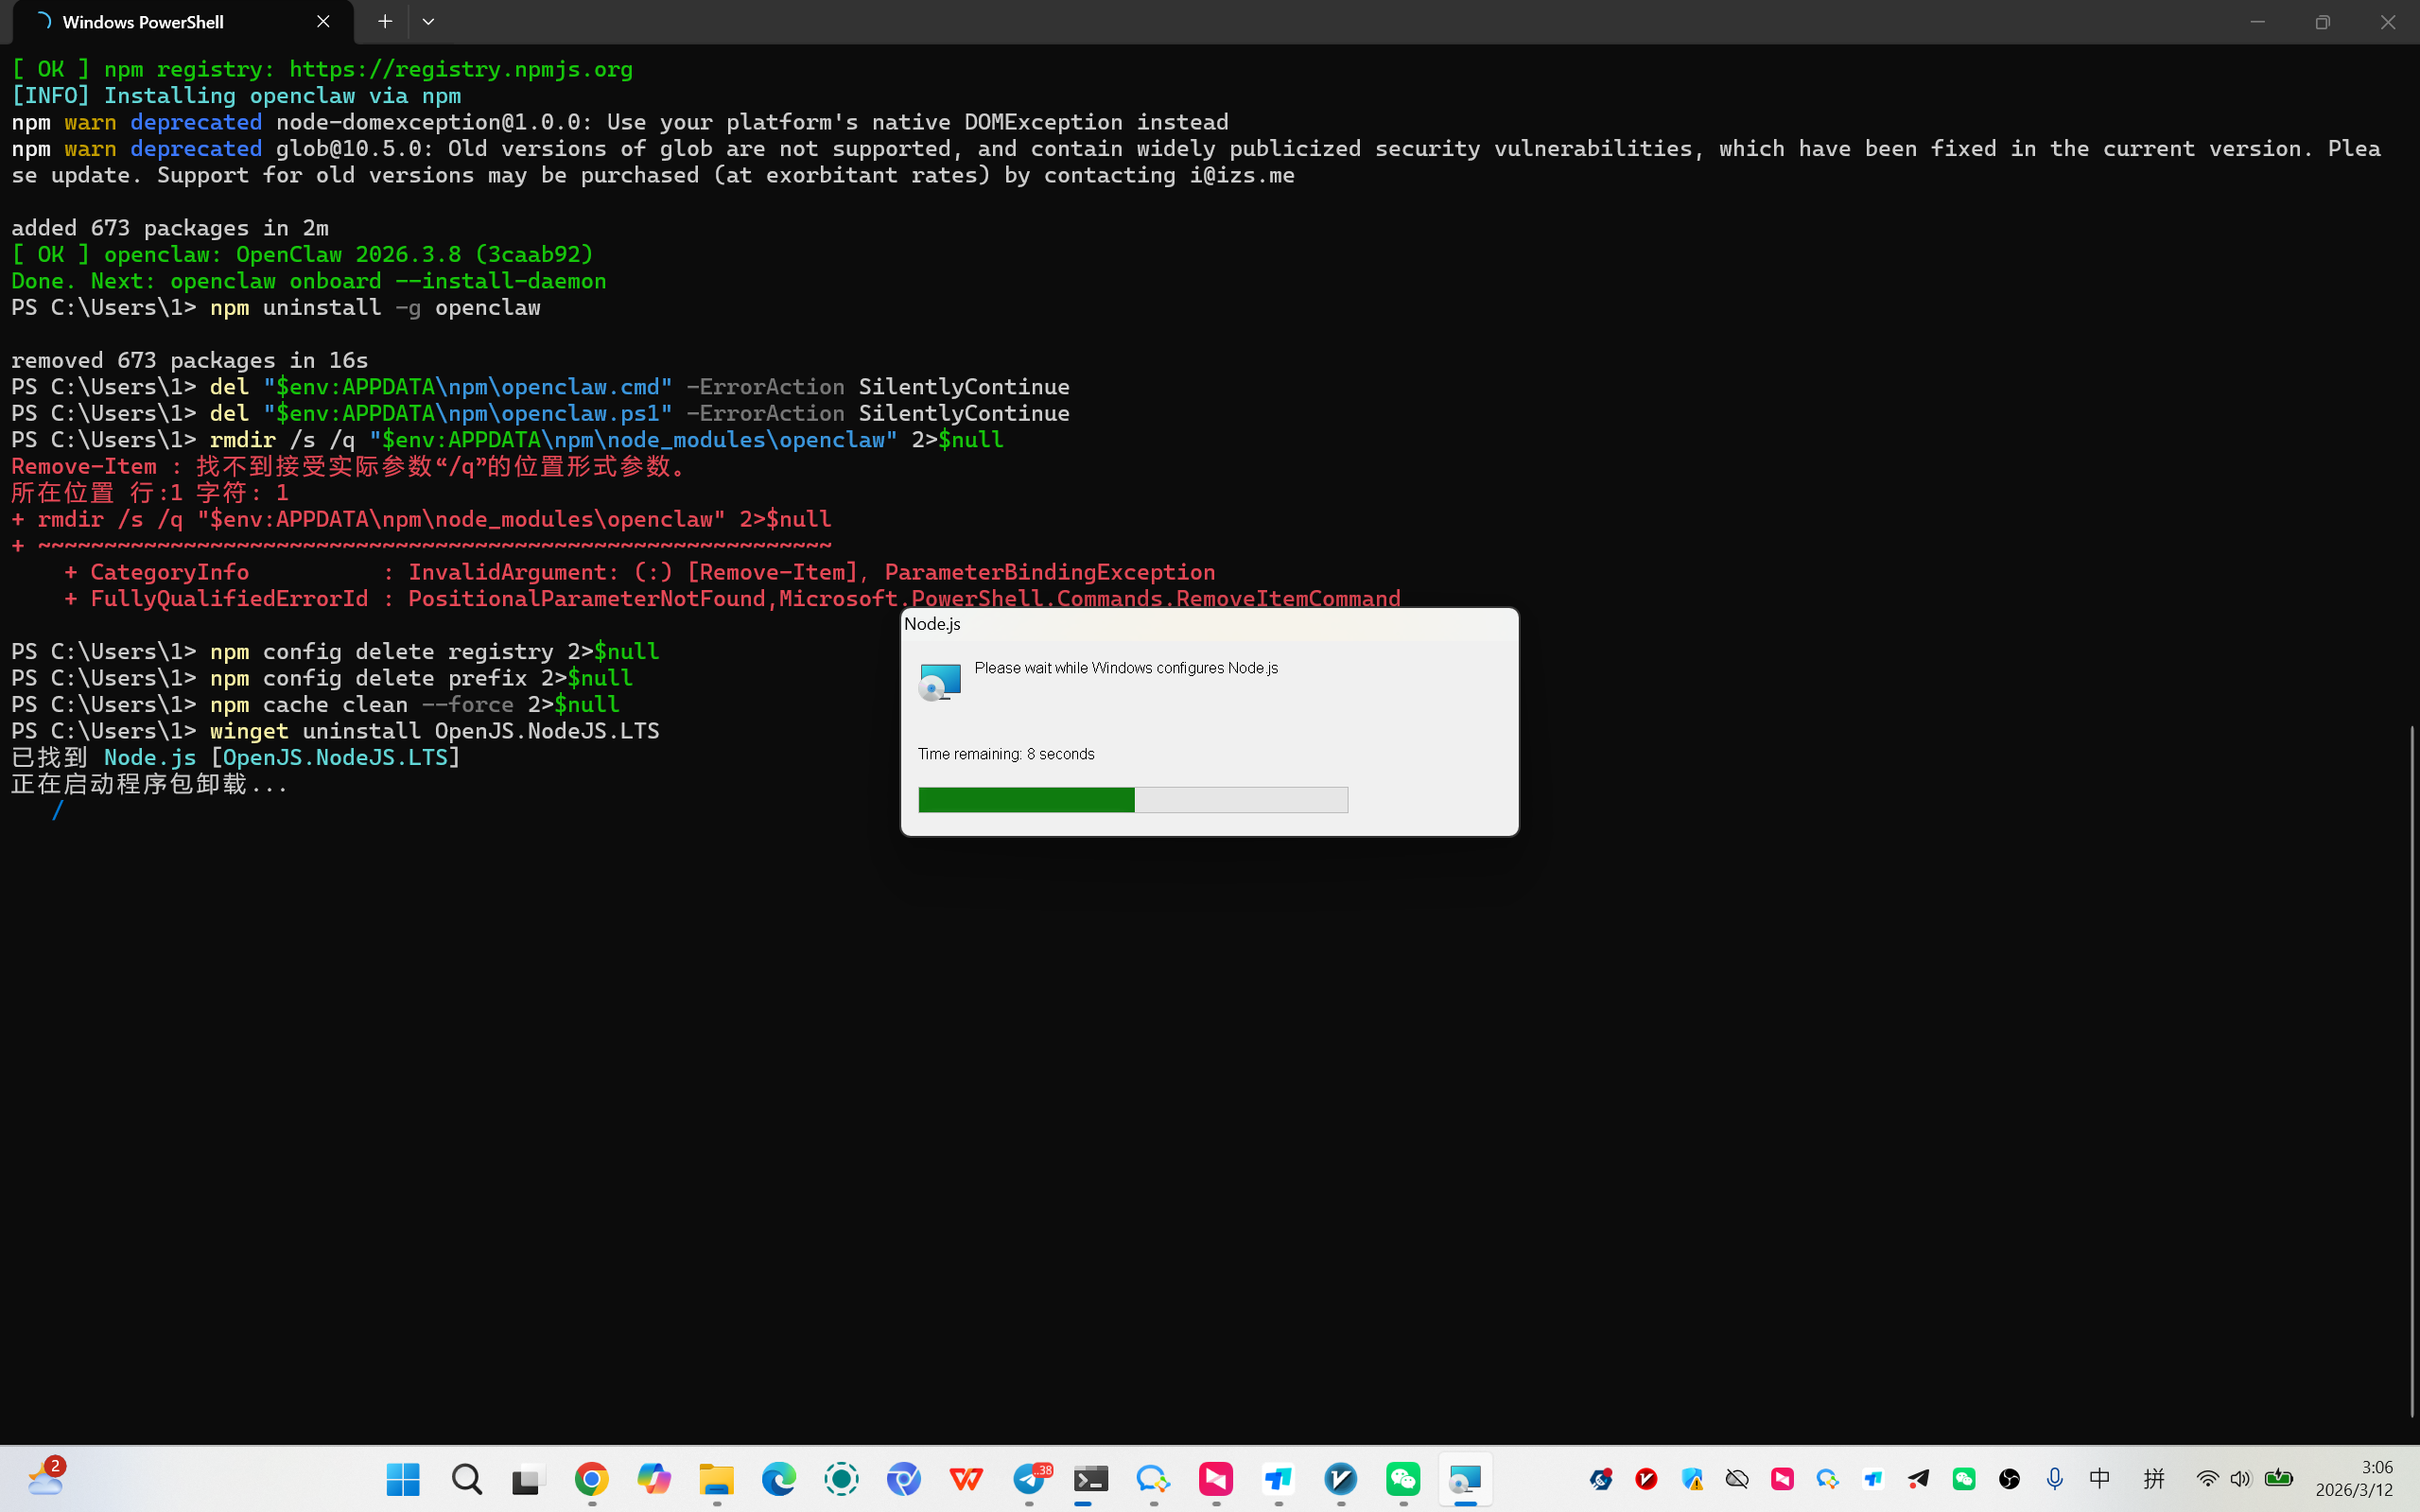Screen dimensions: 2420x1512
Task: Open Google Chrome from the taskbar
Action: click(x=591, y=1481)
